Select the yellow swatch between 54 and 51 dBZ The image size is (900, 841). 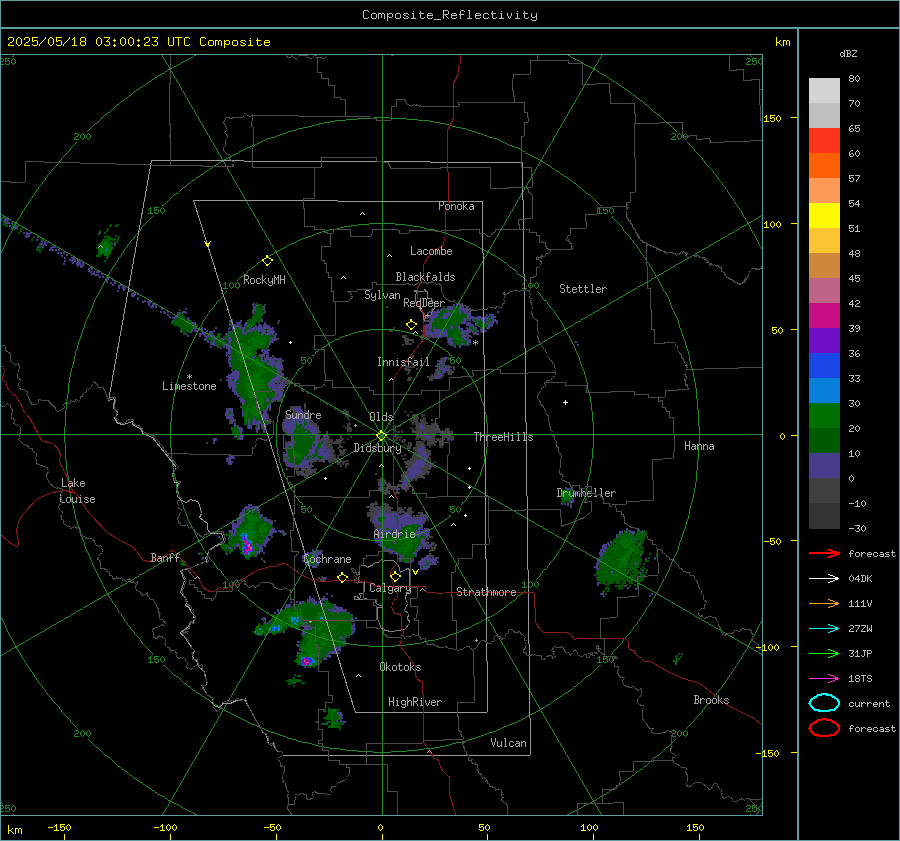click(x=824, y=216)
